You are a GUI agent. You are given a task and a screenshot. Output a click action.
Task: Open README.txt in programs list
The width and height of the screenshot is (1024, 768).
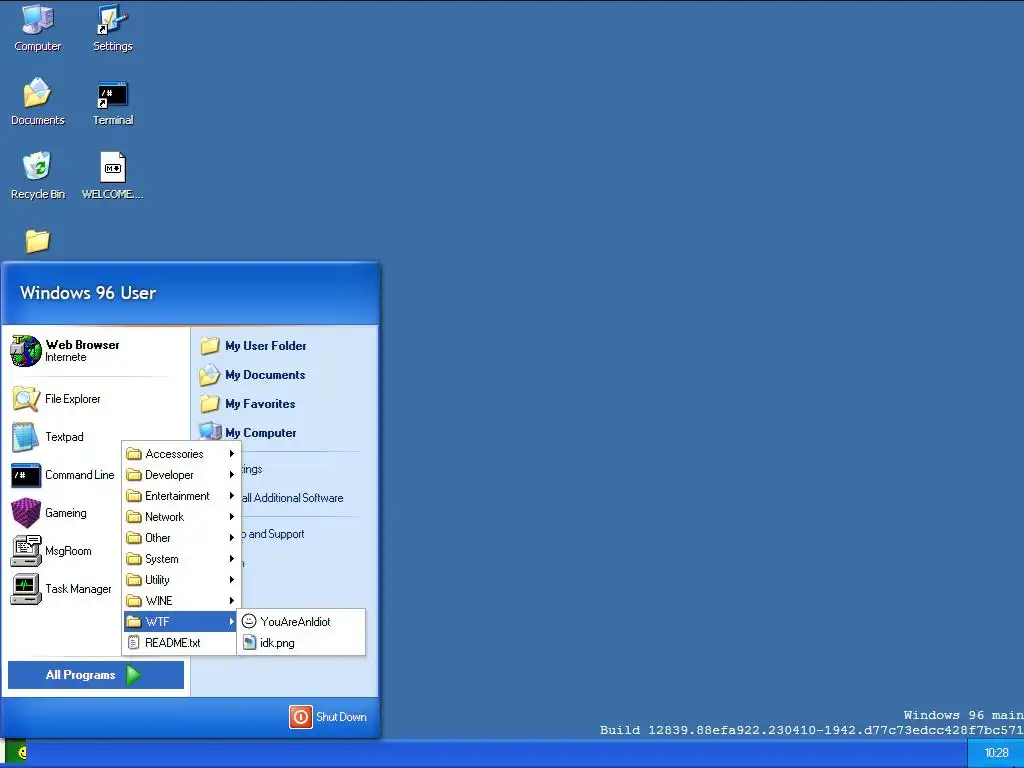tap(180, 643)
